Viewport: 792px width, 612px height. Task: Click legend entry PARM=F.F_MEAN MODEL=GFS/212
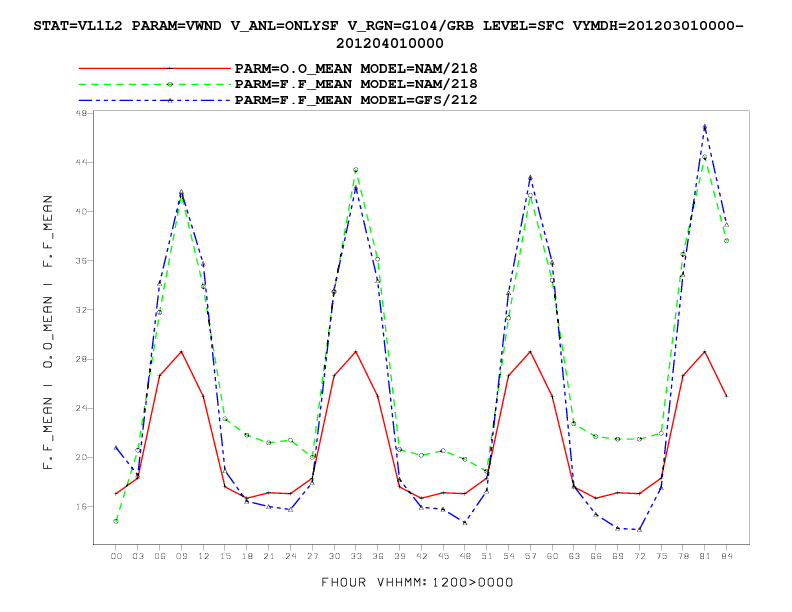[356, 100]
